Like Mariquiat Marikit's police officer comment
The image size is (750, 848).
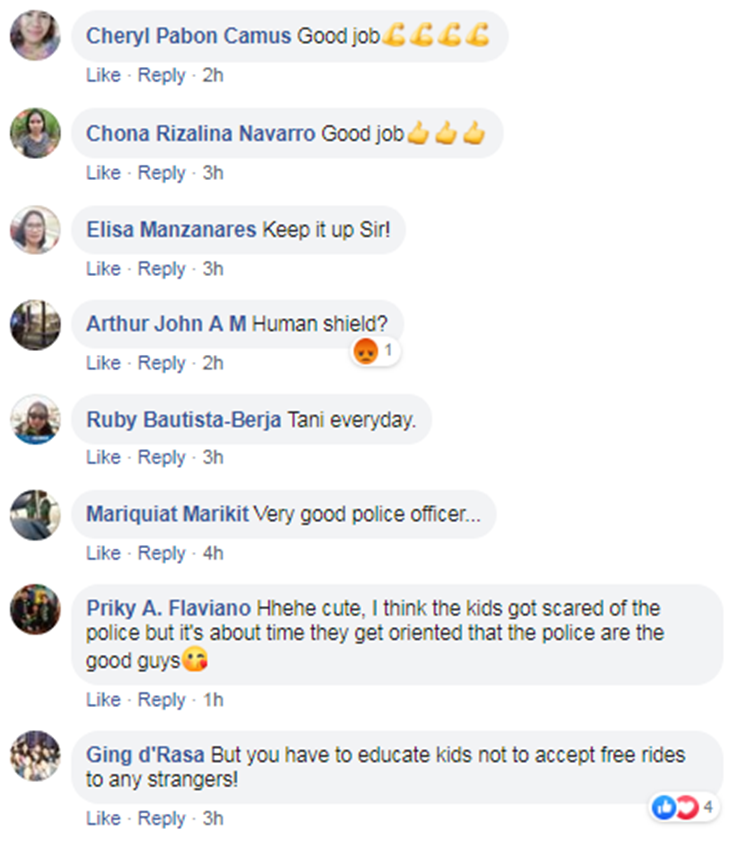pyautogui.click(x=103, y=553)
